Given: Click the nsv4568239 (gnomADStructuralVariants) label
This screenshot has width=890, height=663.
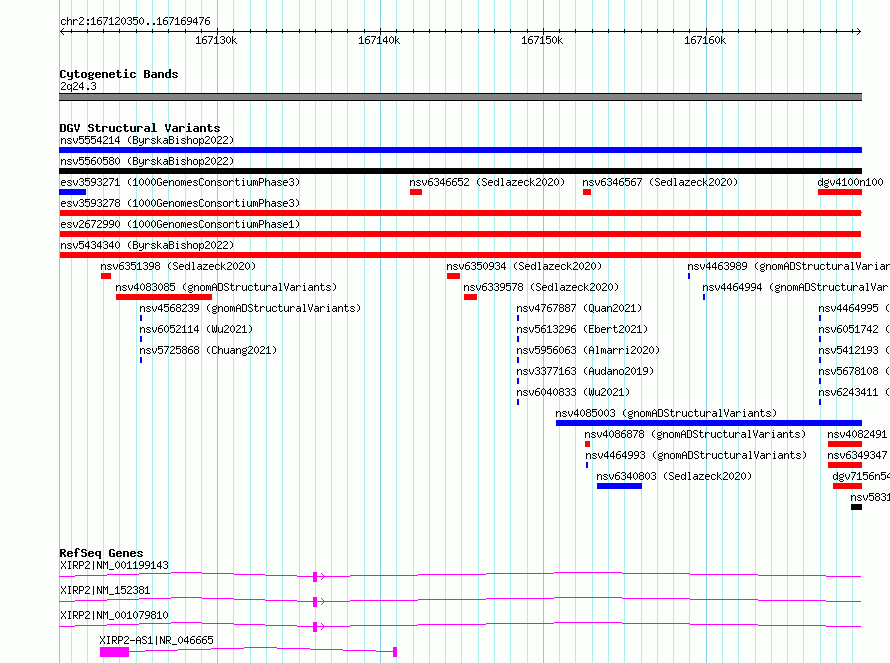Looking at the screenshot, I should point(250,308).
